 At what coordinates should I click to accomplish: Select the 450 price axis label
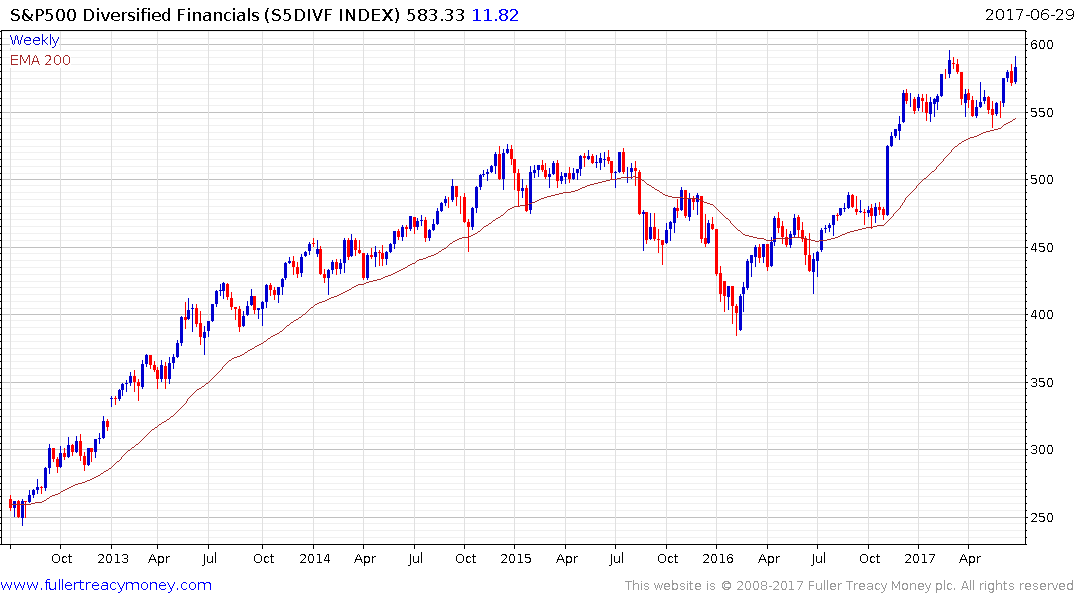click(x=1041, y=248)
